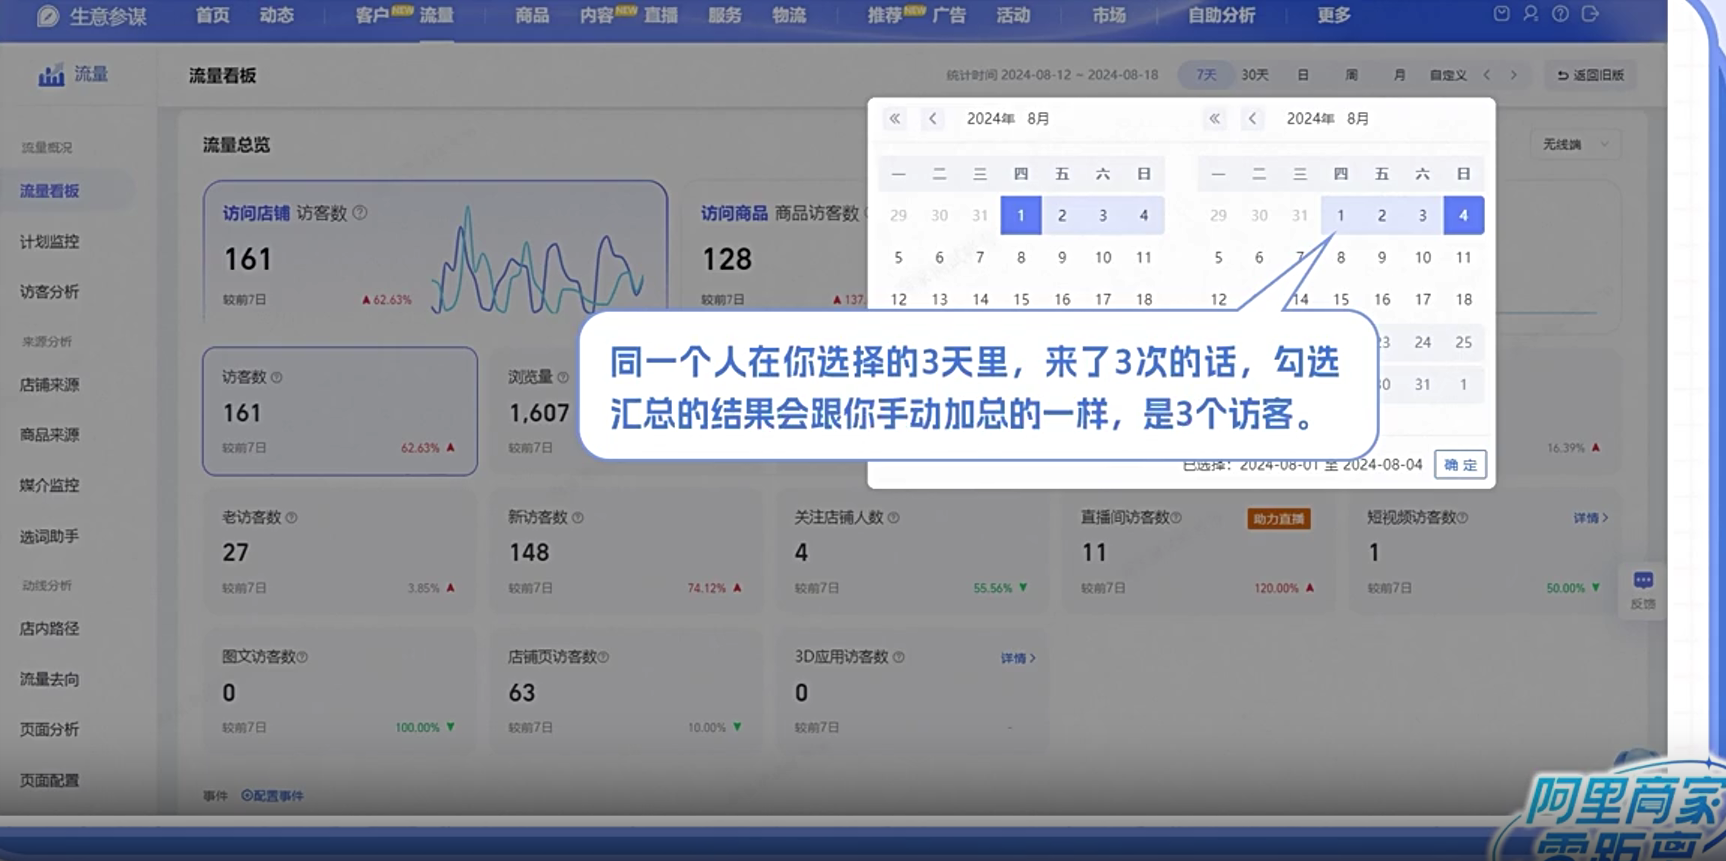Image resolution: width=1726 pixels, height=861 pixels.
Task: Click the help icon beside 浏览量
Action: (562, 378)
